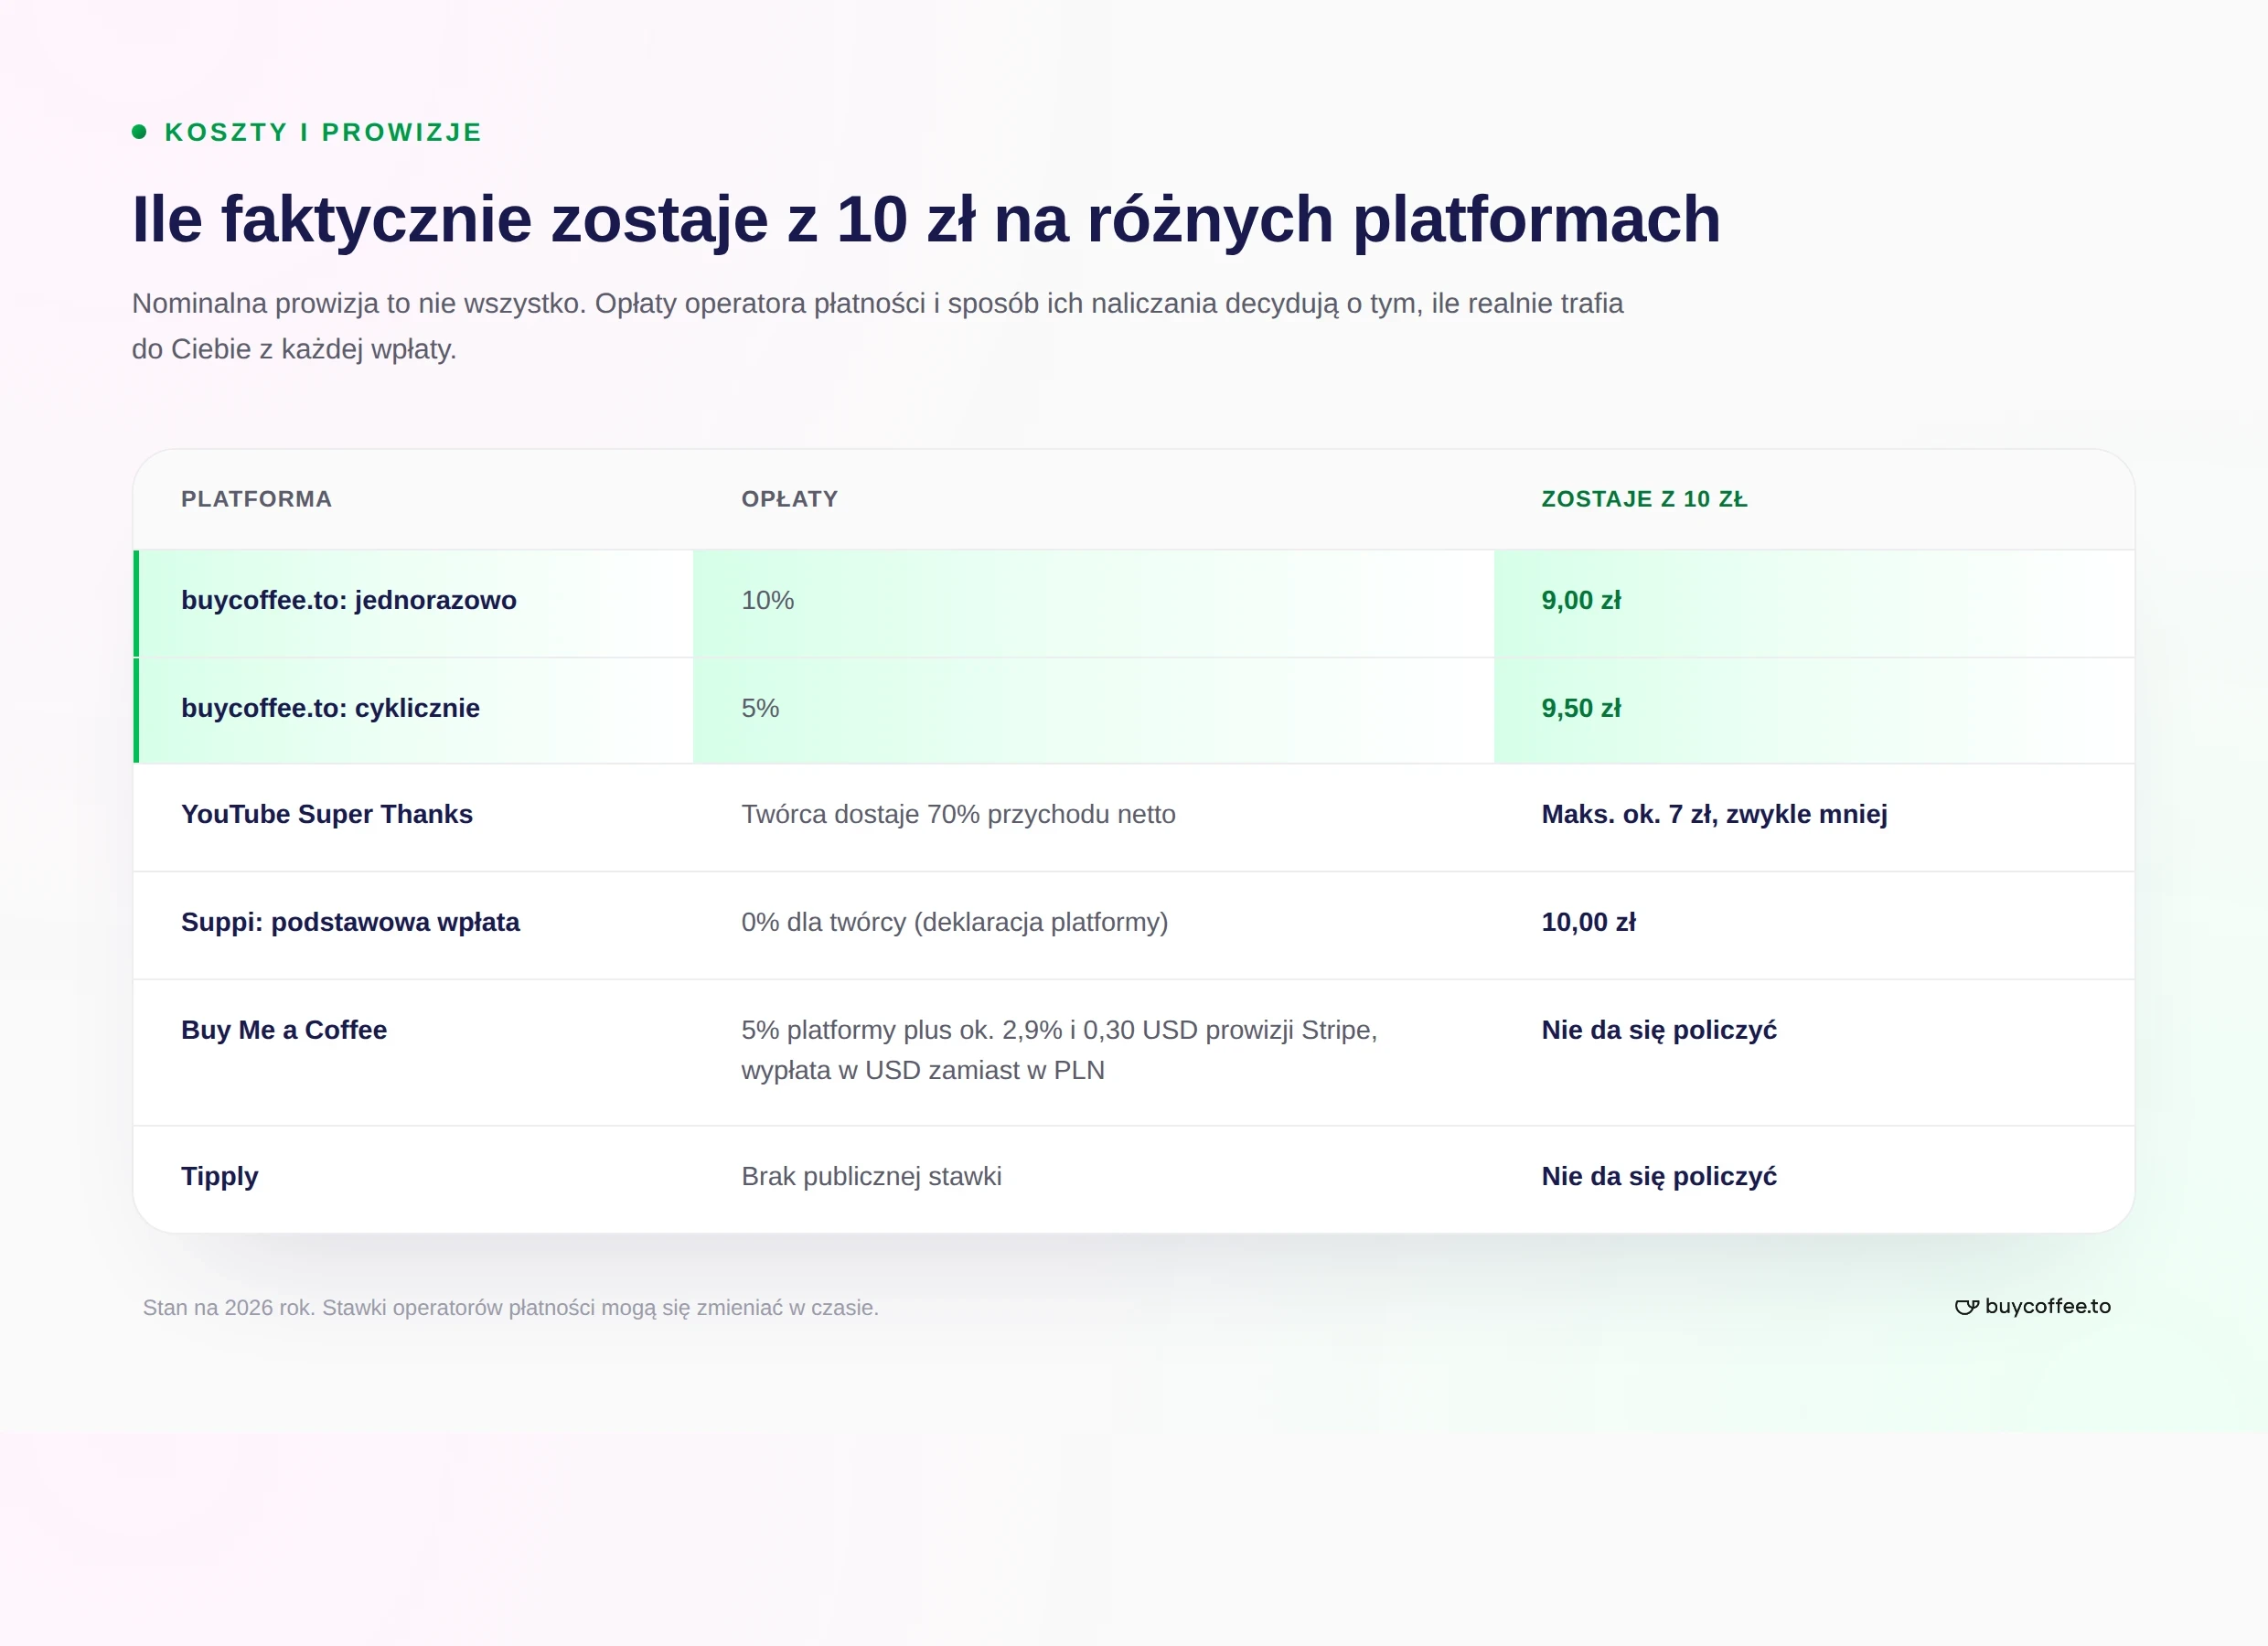Click the Stripe fee description for Buy Me a Coffee
This screenshot has width=2268, height=1646.
[1059, 1050]
